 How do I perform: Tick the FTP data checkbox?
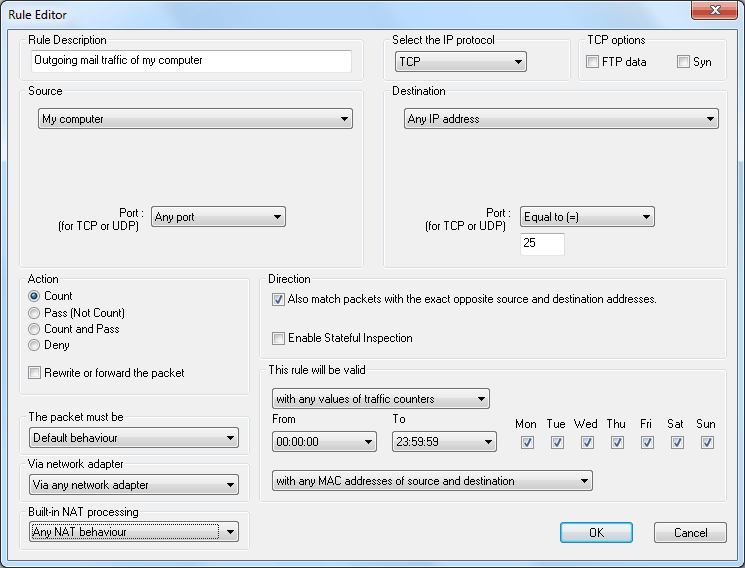[592, 62]
